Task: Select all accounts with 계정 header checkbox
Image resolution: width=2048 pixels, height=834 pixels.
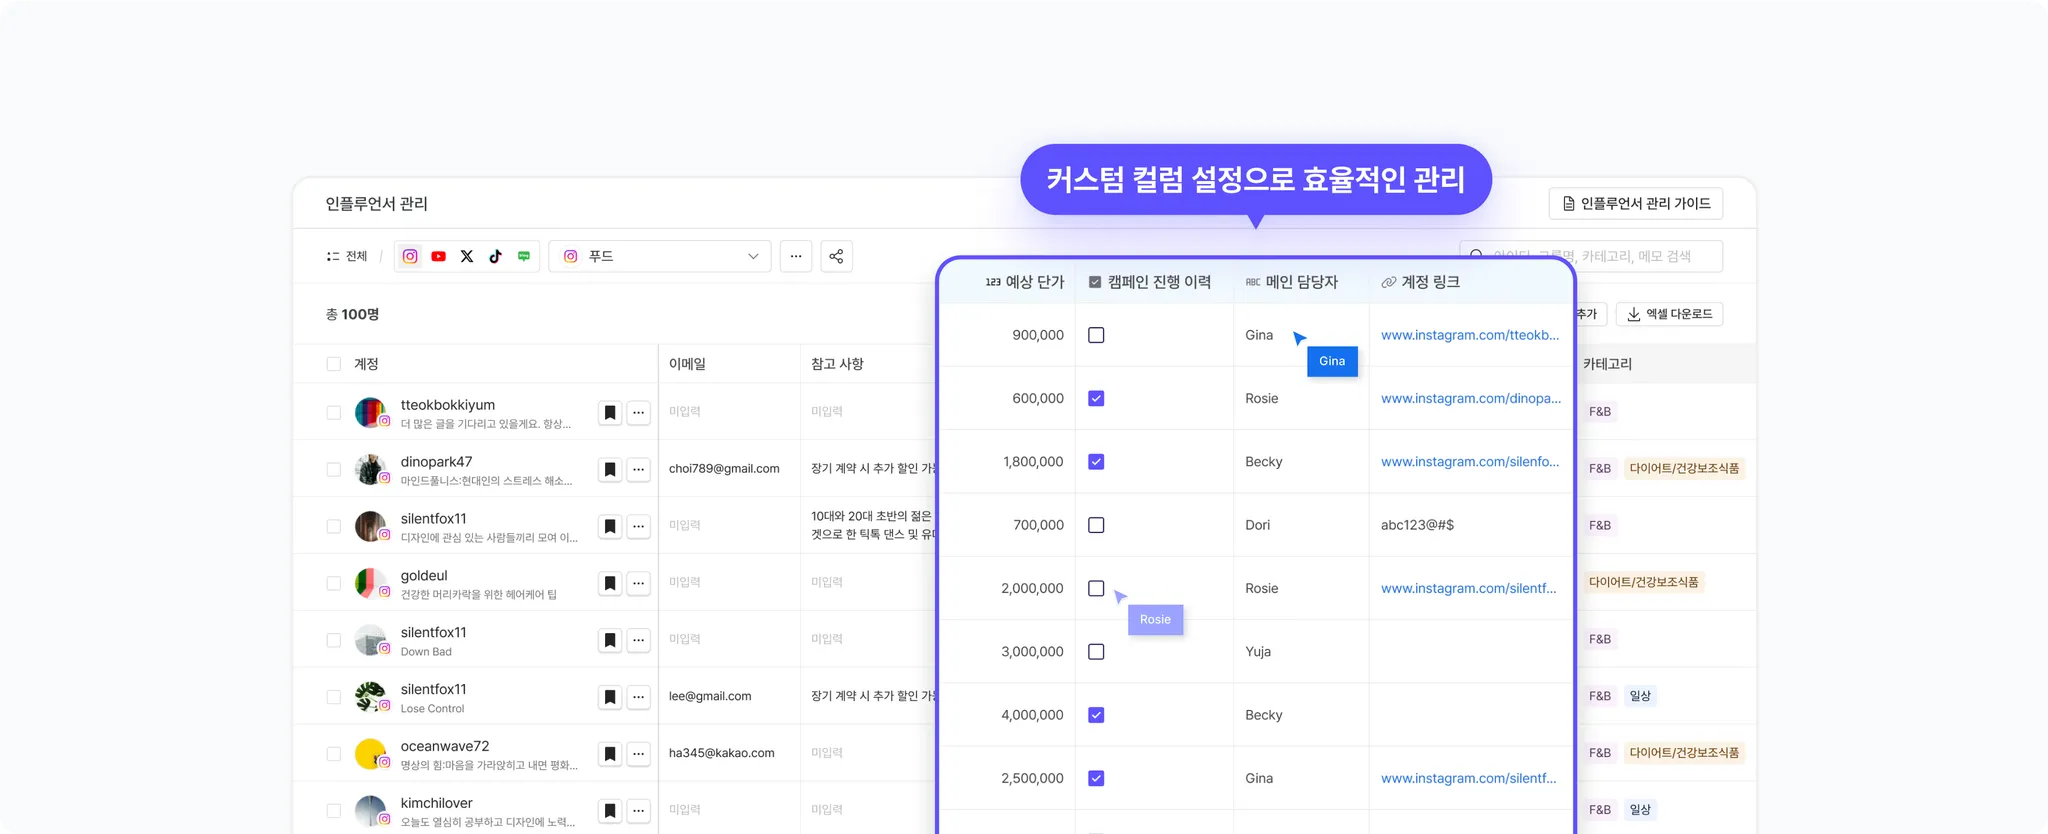Action: pyautogui.click(x=334, y=364)
